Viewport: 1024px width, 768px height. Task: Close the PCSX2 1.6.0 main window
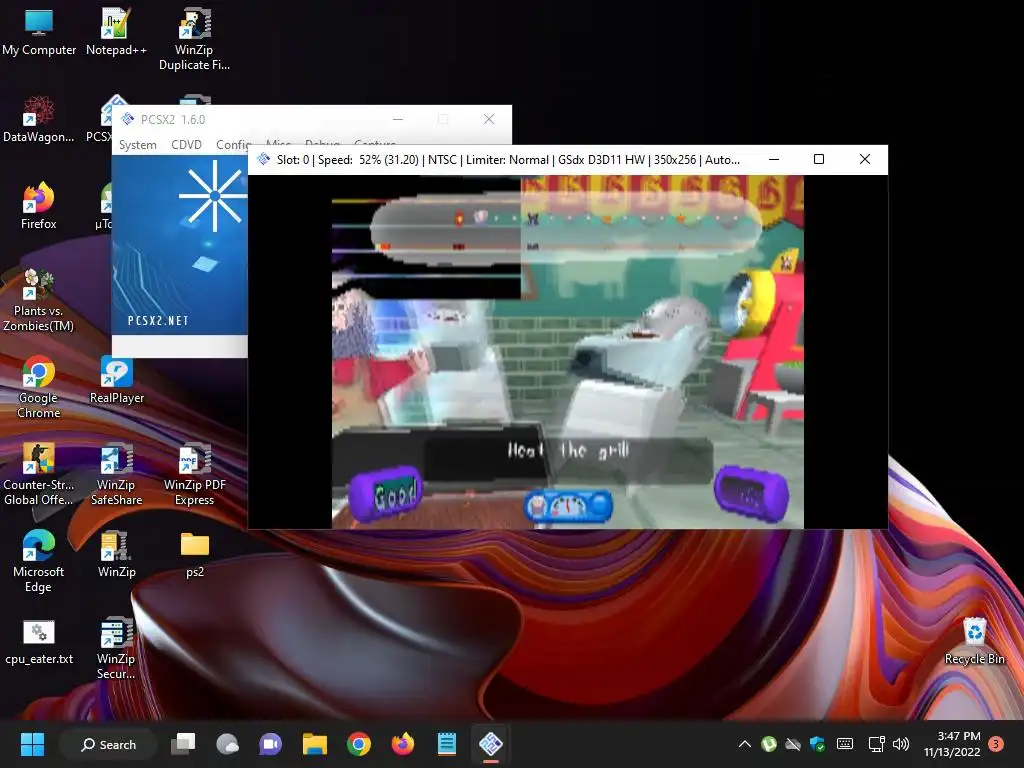point(488,119)
